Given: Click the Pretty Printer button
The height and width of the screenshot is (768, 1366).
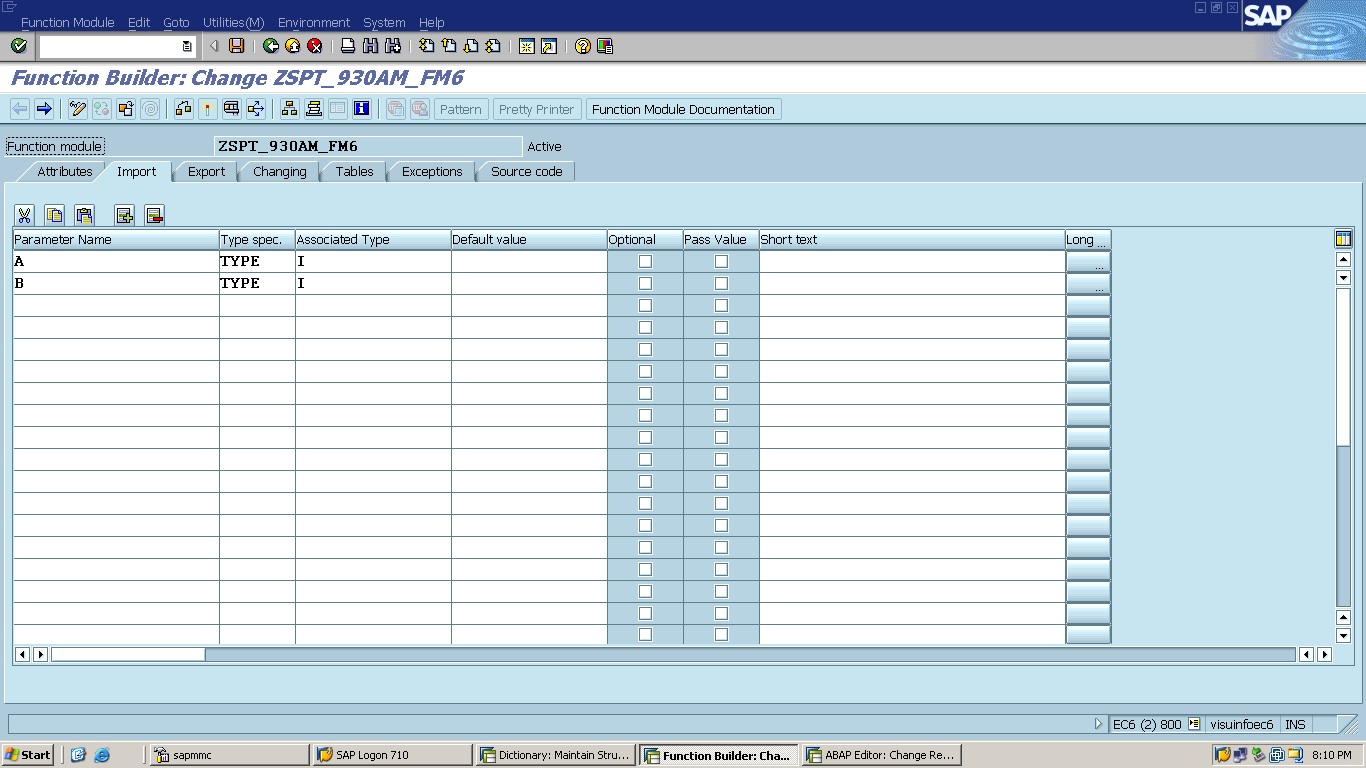Looking at the screenshot, I should click(x=536, y=109).
